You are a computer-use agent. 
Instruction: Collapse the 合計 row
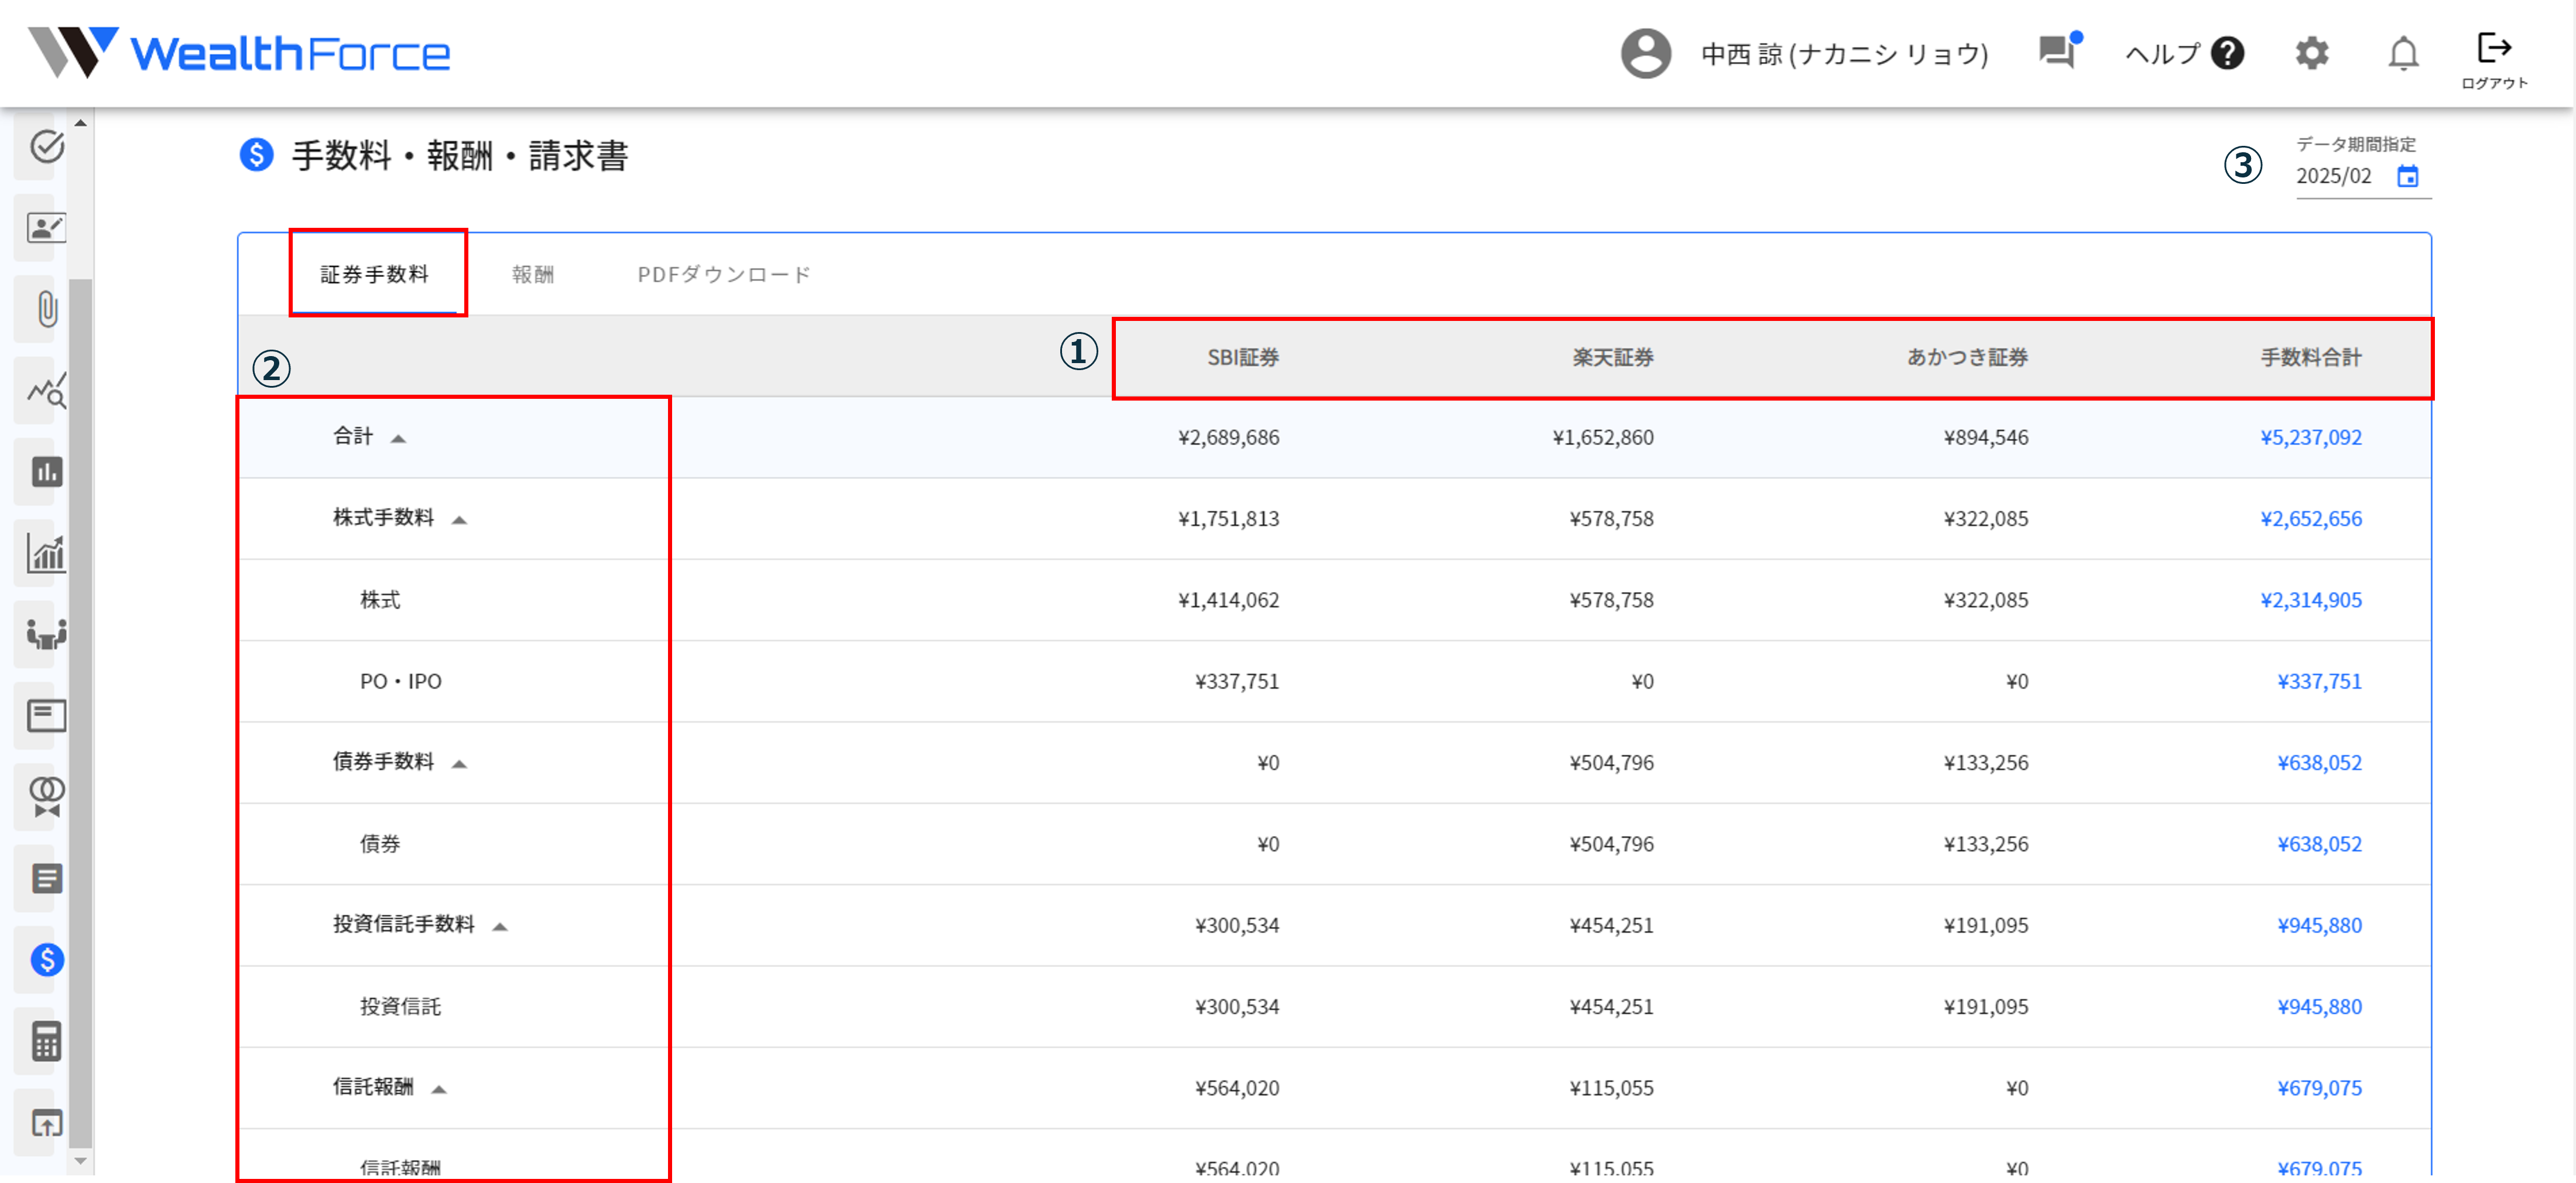(x=398, y=438)
